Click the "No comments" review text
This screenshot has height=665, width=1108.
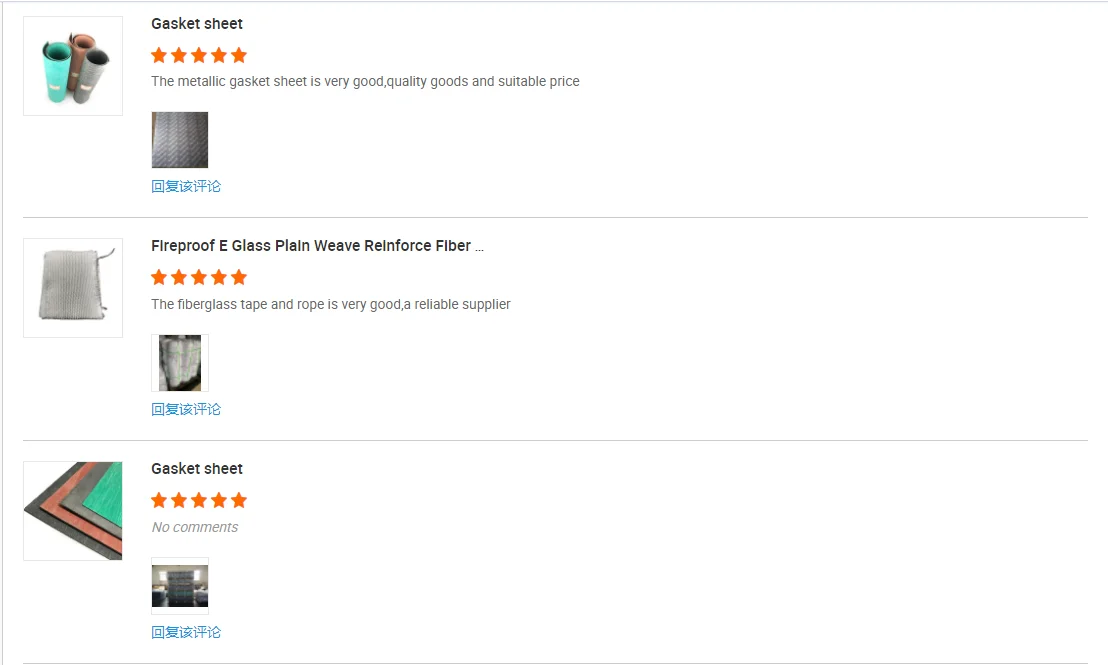195,527
